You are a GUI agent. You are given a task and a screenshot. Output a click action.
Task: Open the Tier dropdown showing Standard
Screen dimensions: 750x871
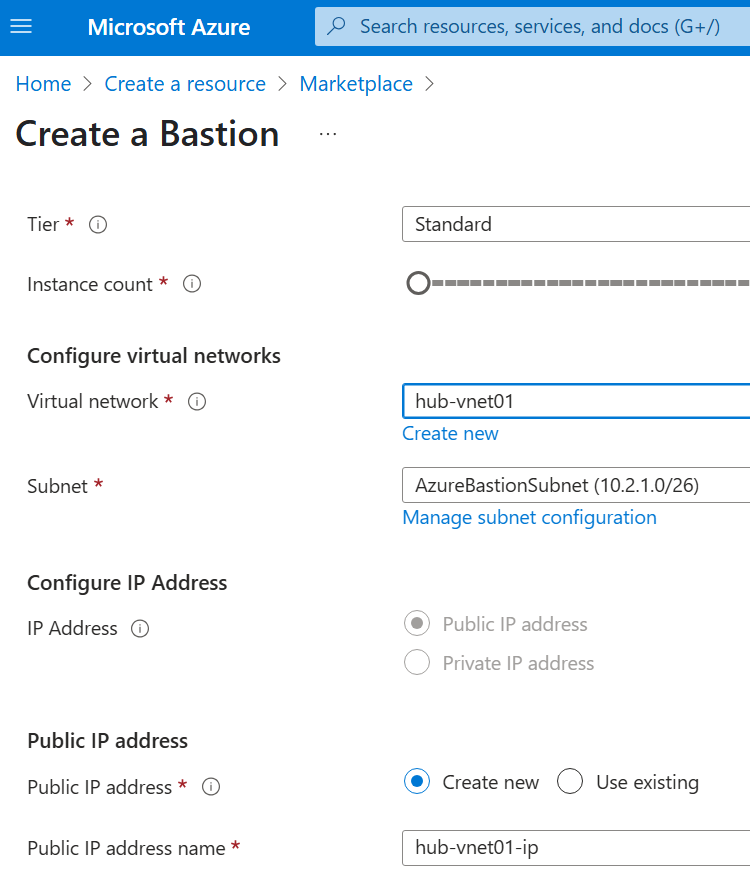click(x=576, y=224)
